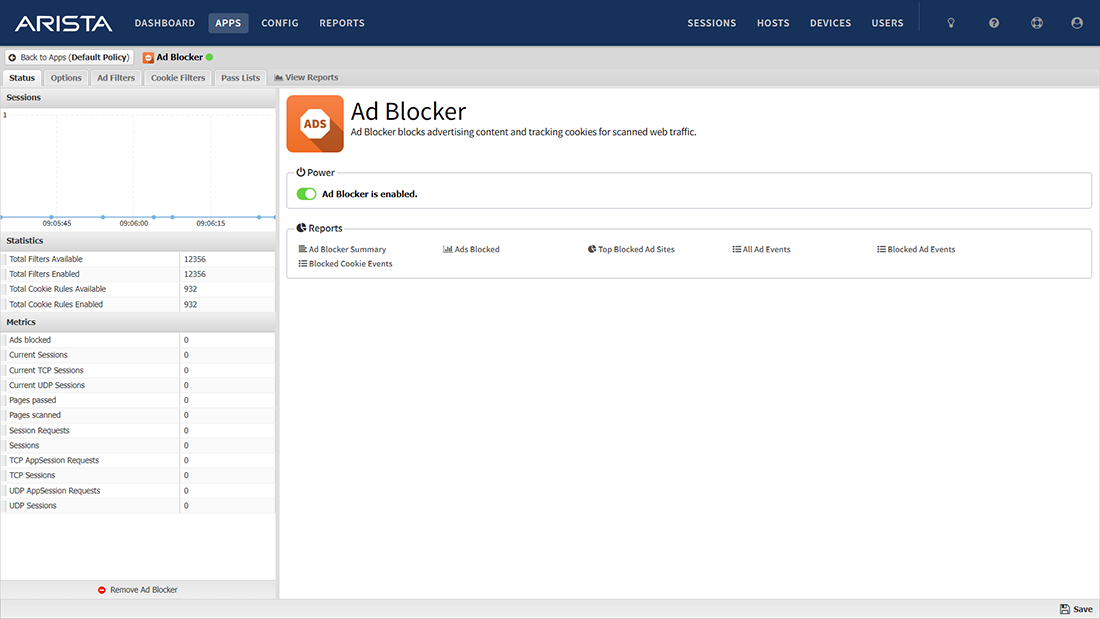
Task: Select the Total Cookie Rules Enabled row
Action: point(138,305)
